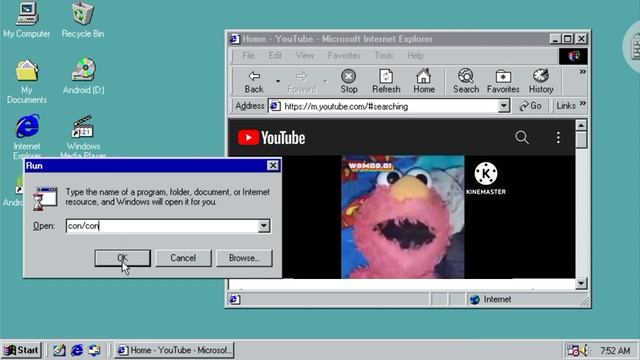
Task: Click YouTube search magnifier icon
Action: pyautogui.click(x=522, y=137)
